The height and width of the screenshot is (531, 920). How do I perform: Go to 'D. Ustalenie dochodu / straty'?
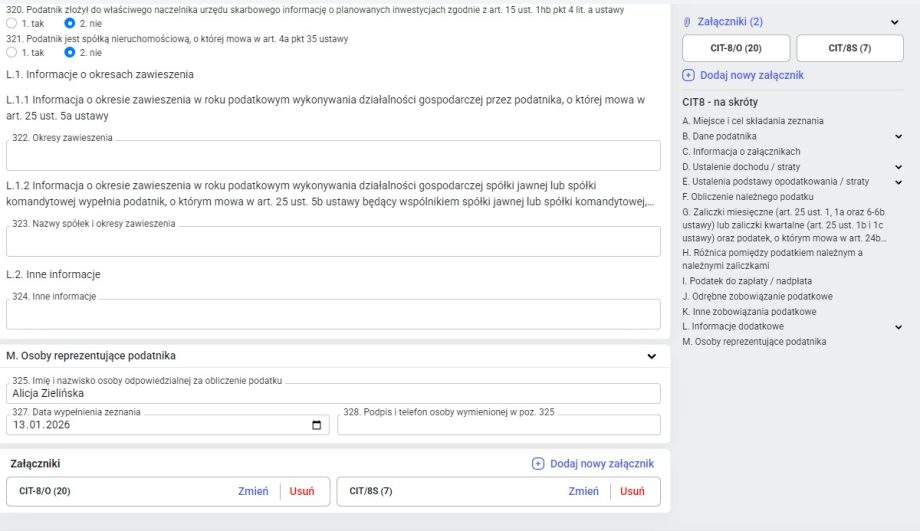[741, 167]
